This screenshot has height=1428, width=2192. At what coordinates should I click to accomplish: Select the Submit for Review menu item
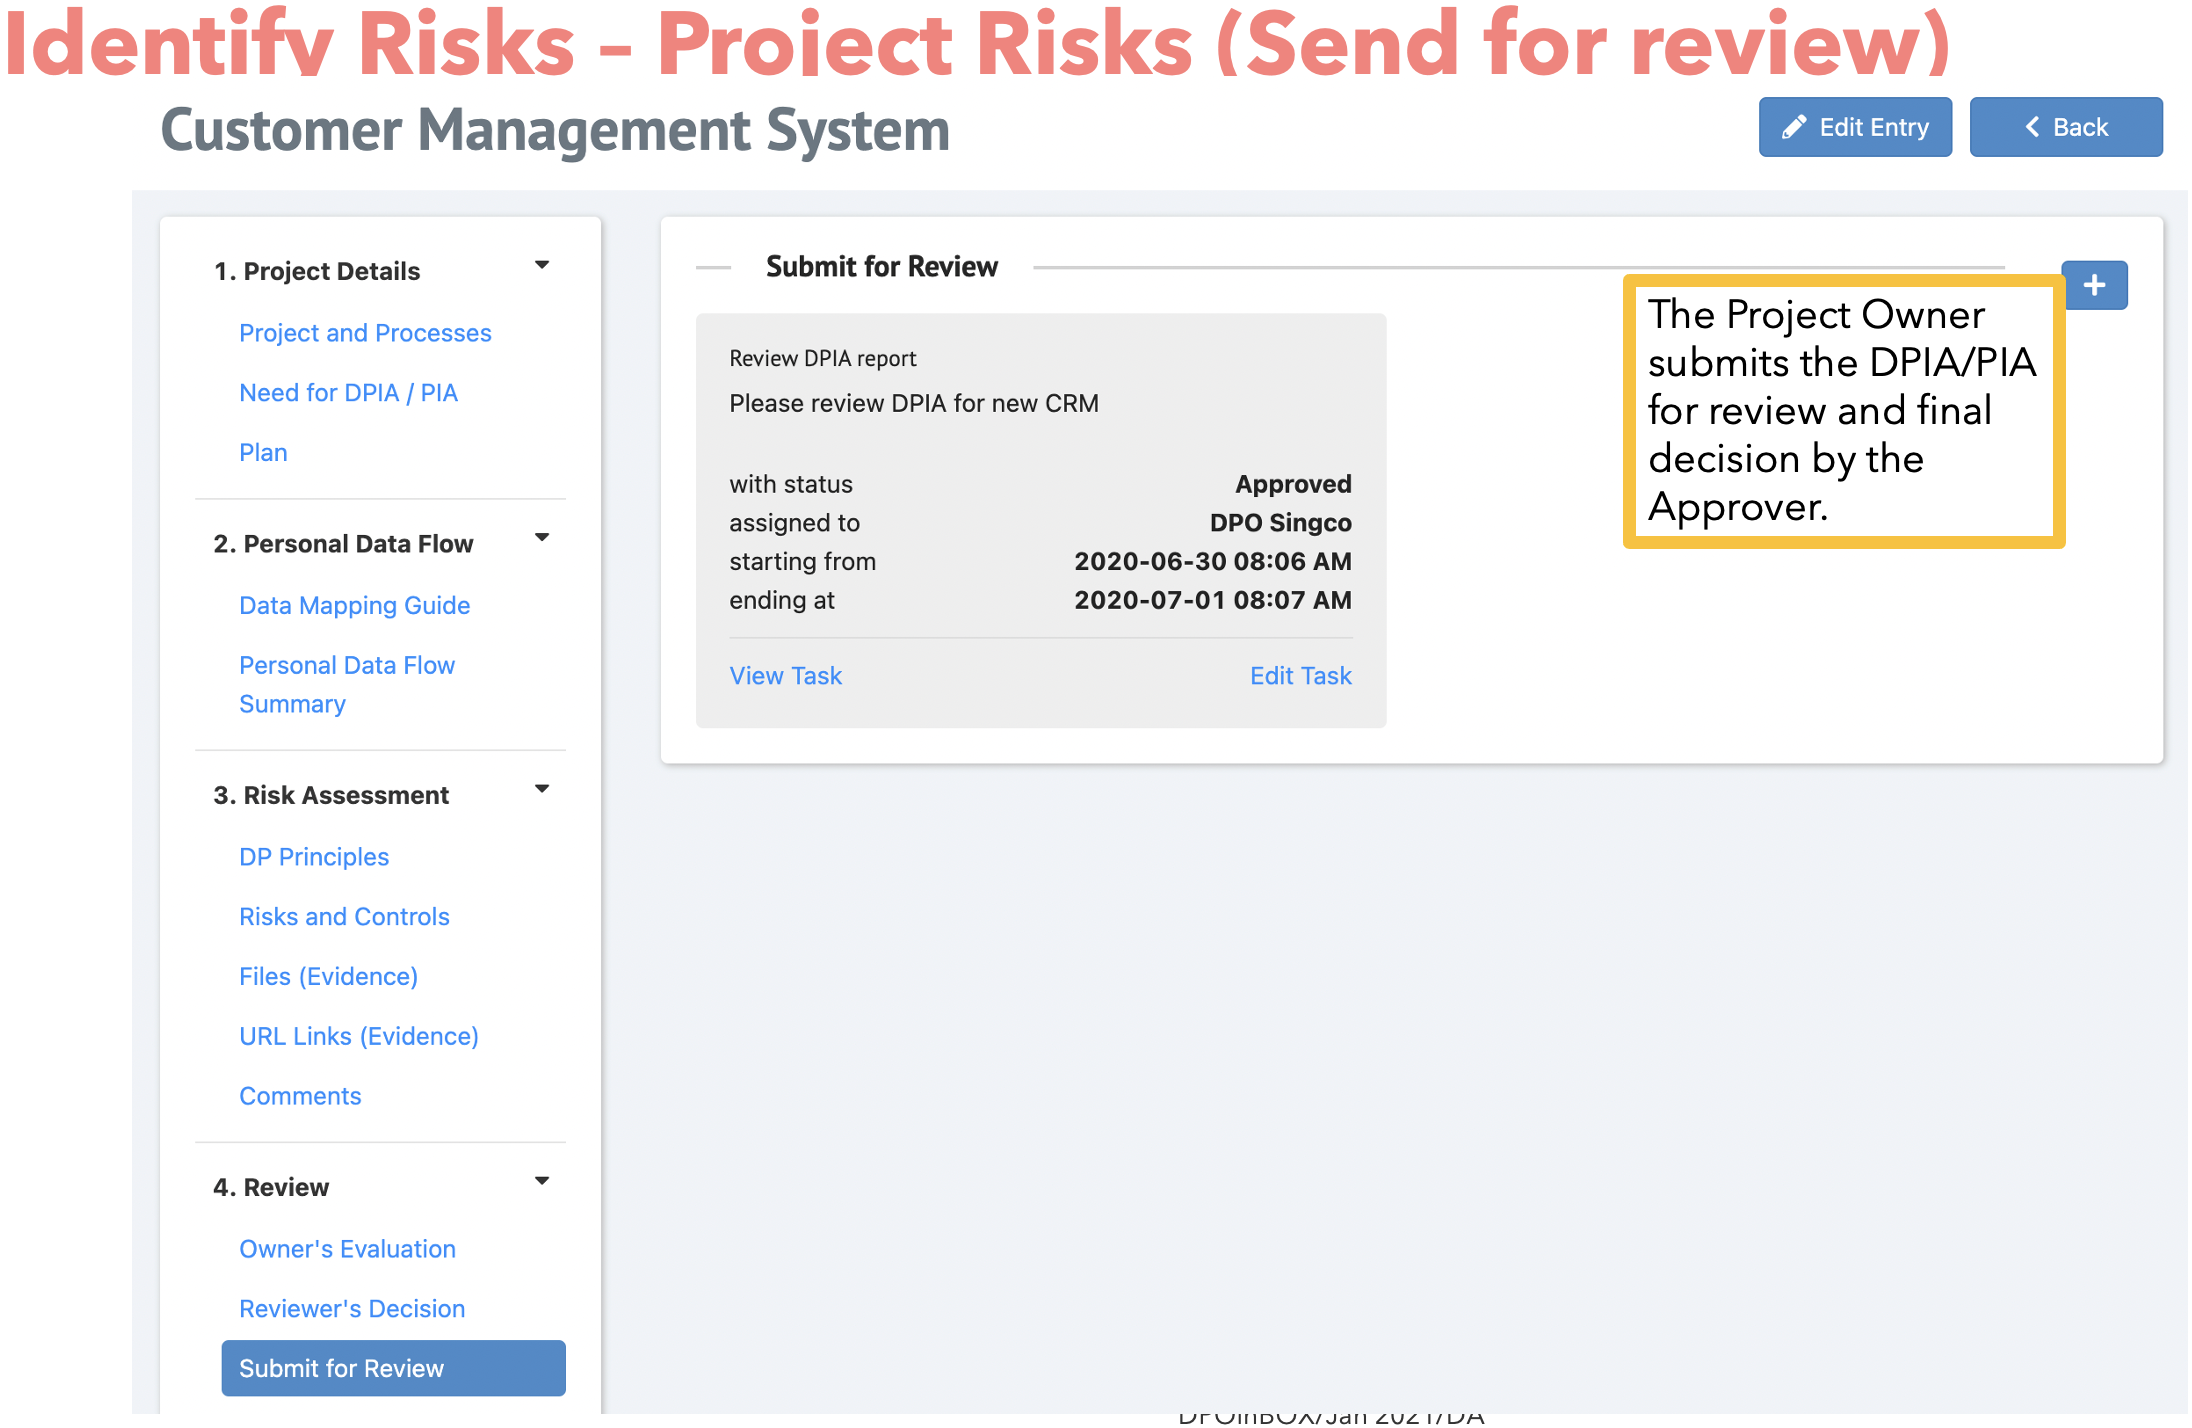tap(393, 1368)
